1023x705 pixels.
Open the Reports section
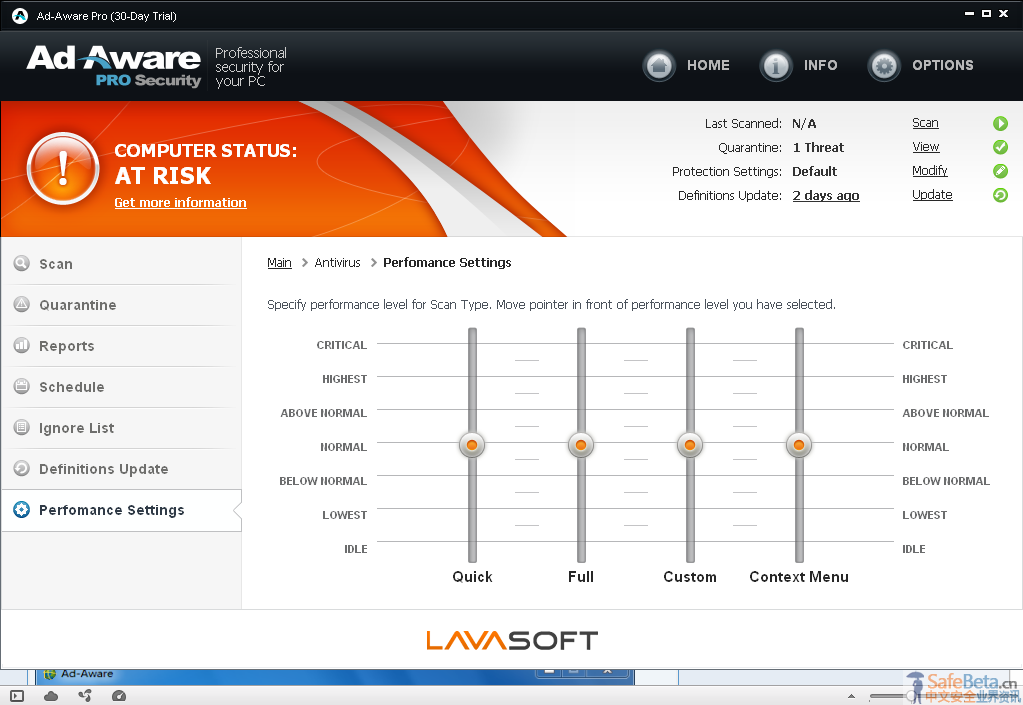pos(121,346)
